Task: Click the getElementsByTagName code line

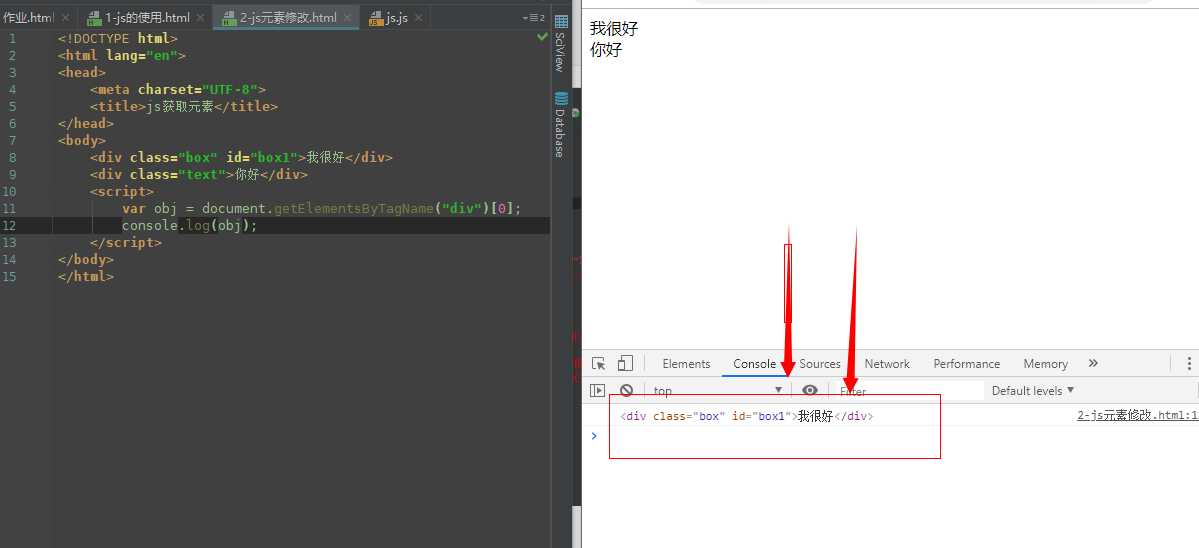Action: tap(321, 209)
